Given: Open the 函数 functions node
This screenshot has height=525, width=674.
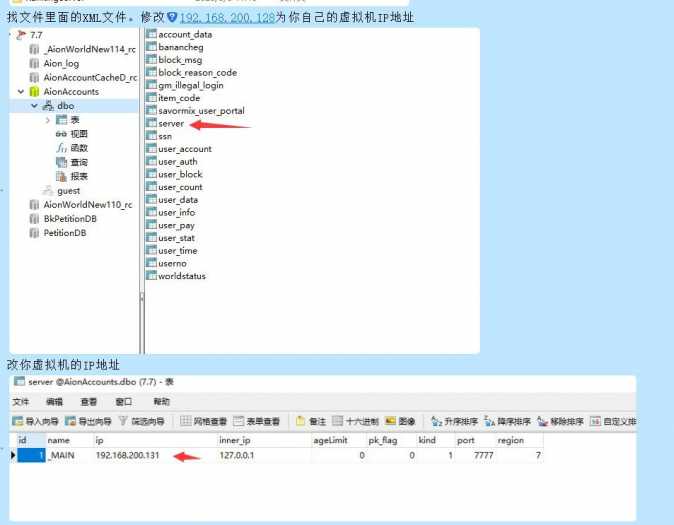Looking at the screenshot, I should (72, 148).
